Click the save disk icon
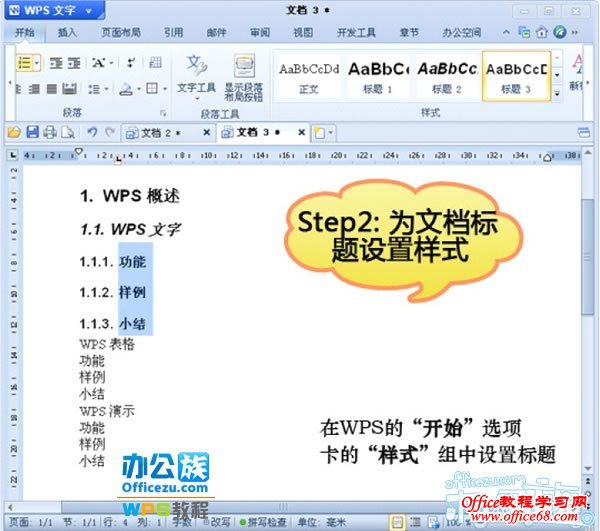The height and width of the screenshot is (531, 600). [33, 132]
